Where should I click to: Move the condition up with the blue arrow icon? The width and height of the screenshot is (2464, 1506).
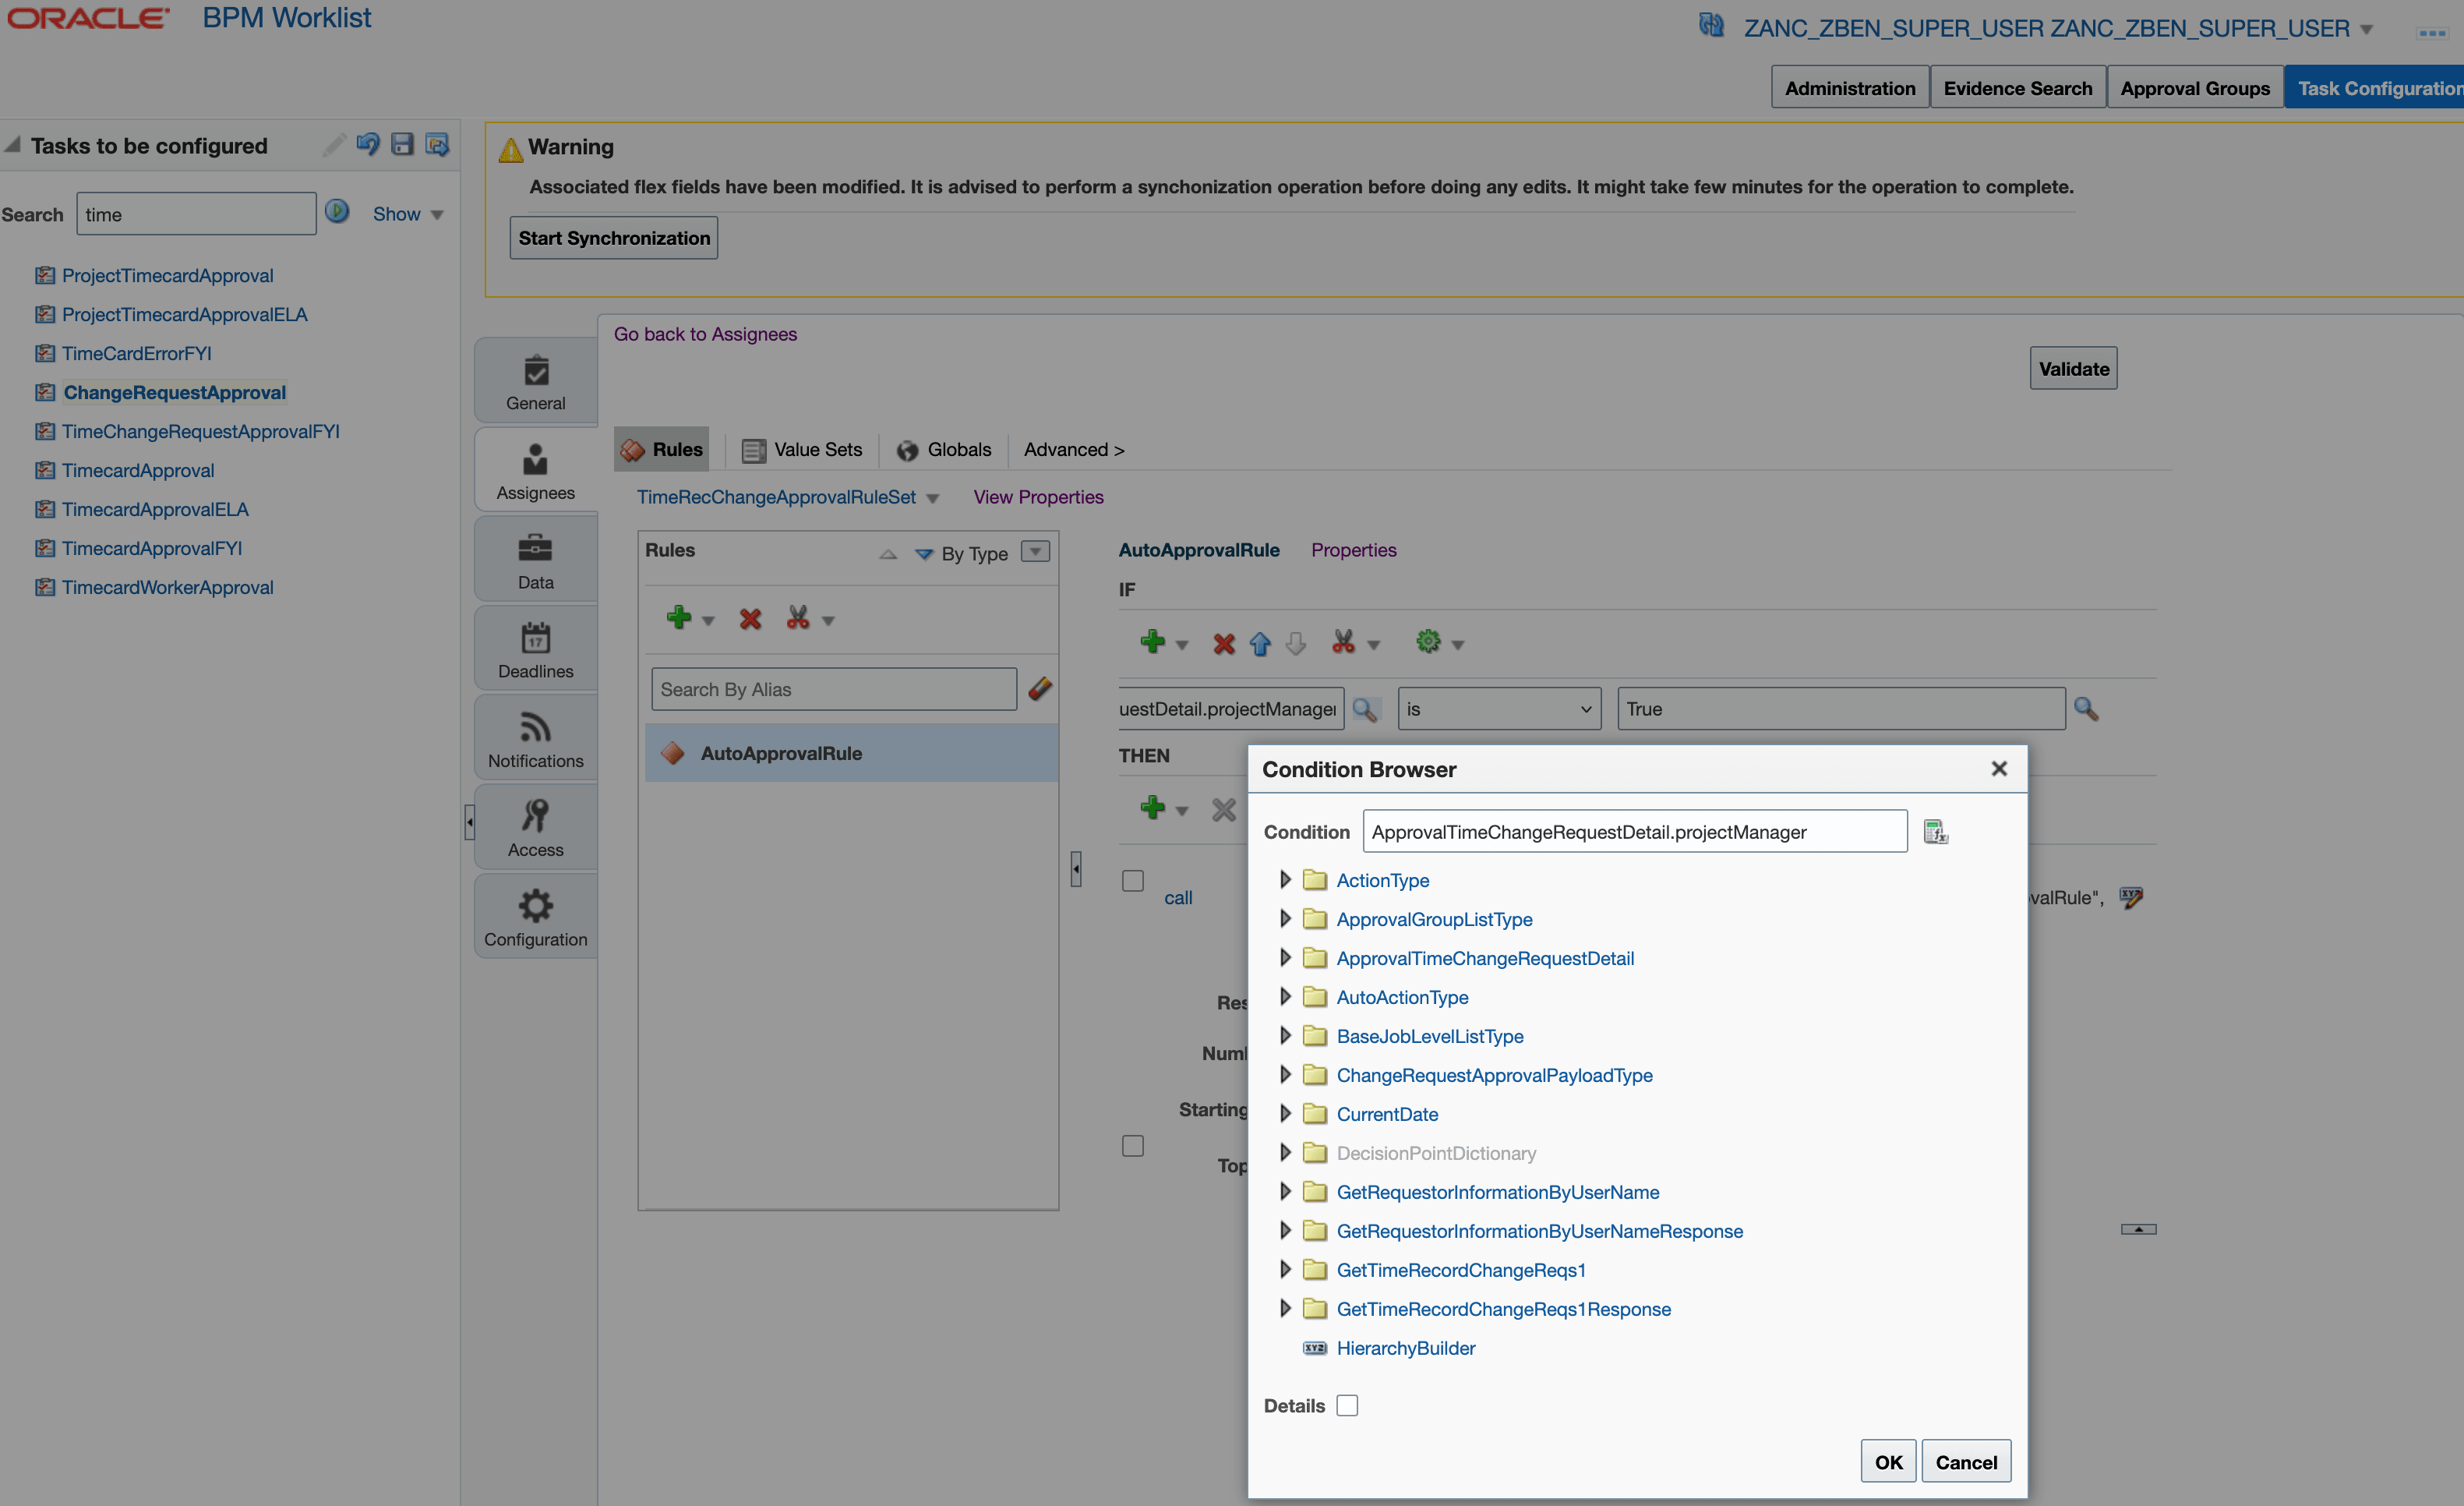1259,643
